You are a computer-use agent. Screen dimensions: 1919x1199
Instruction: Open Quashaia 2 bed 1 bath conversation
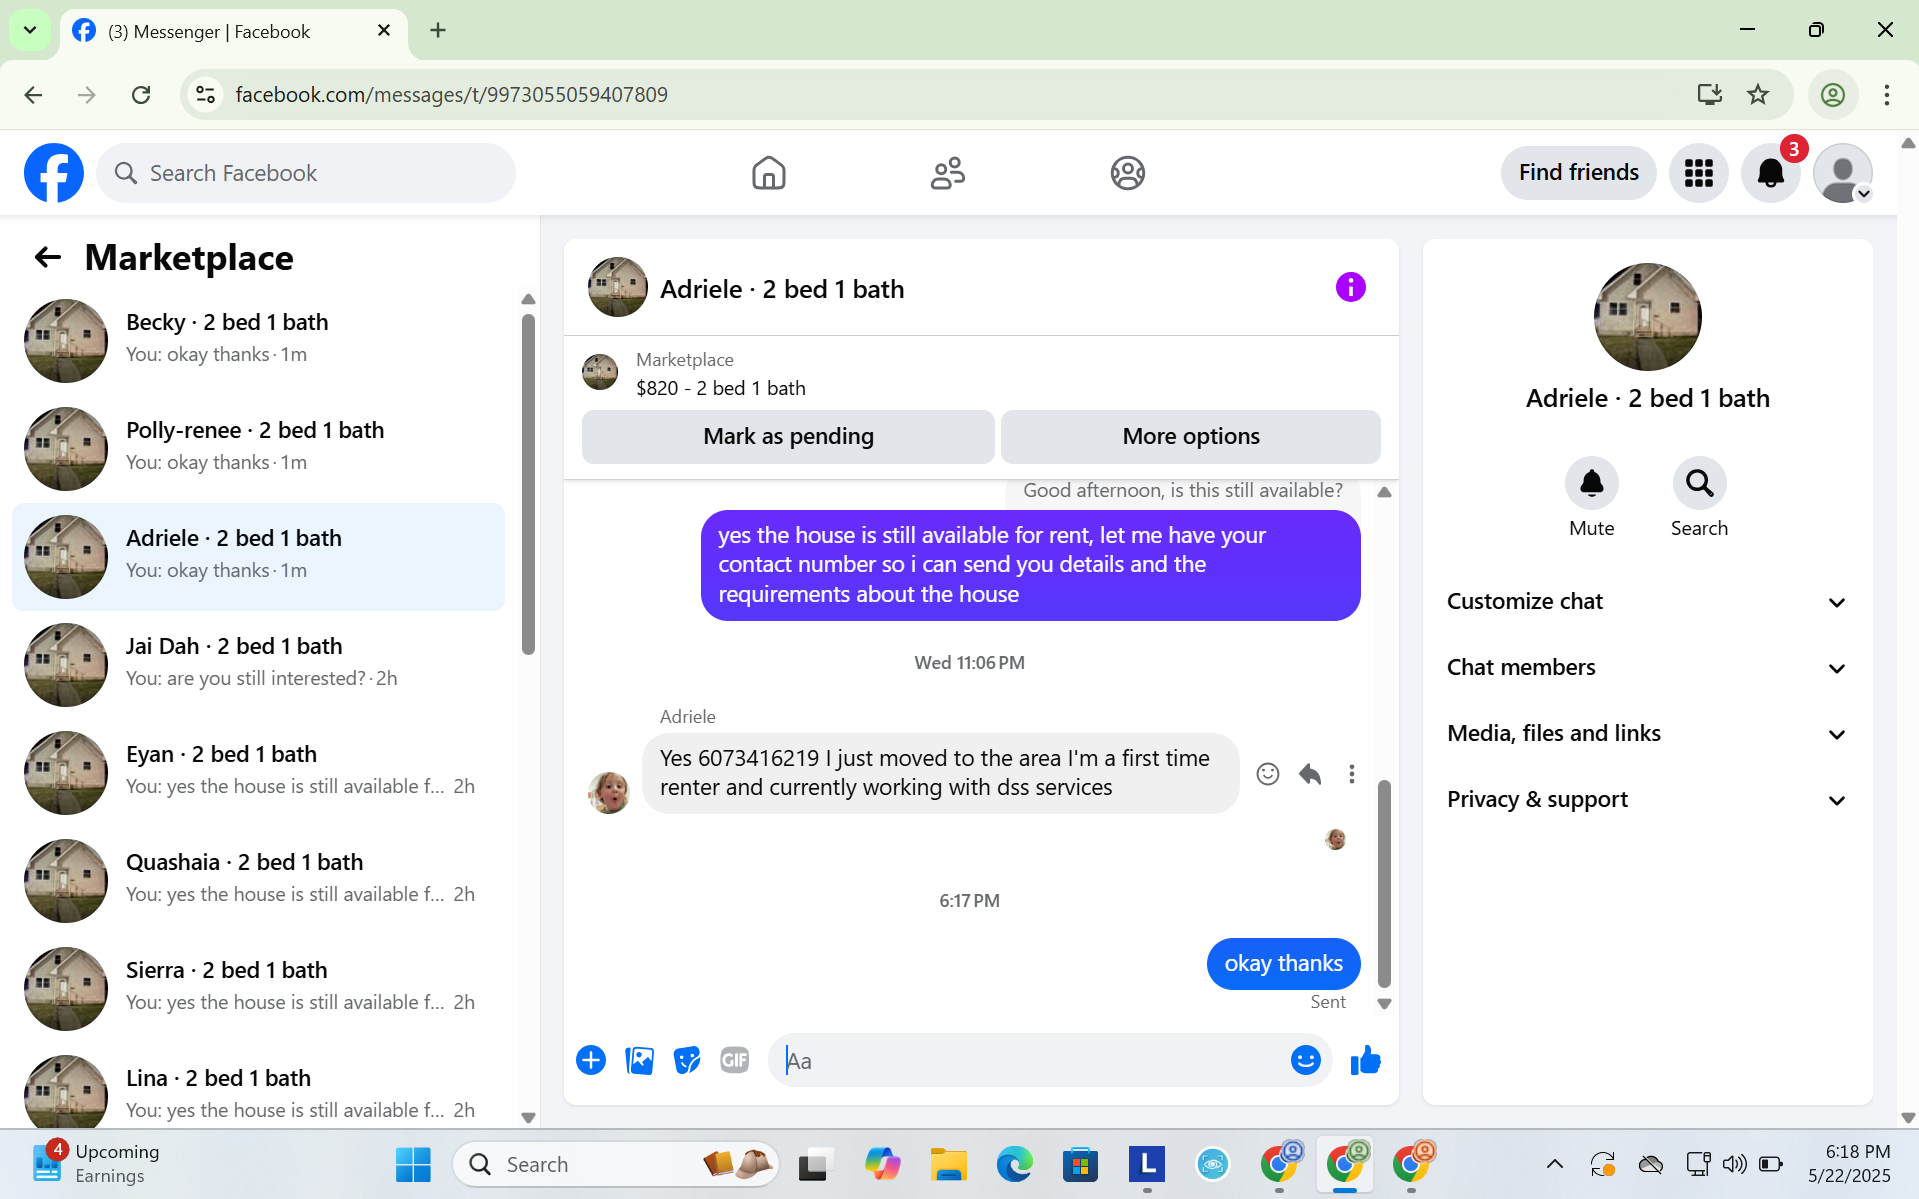tap(258, 881)
